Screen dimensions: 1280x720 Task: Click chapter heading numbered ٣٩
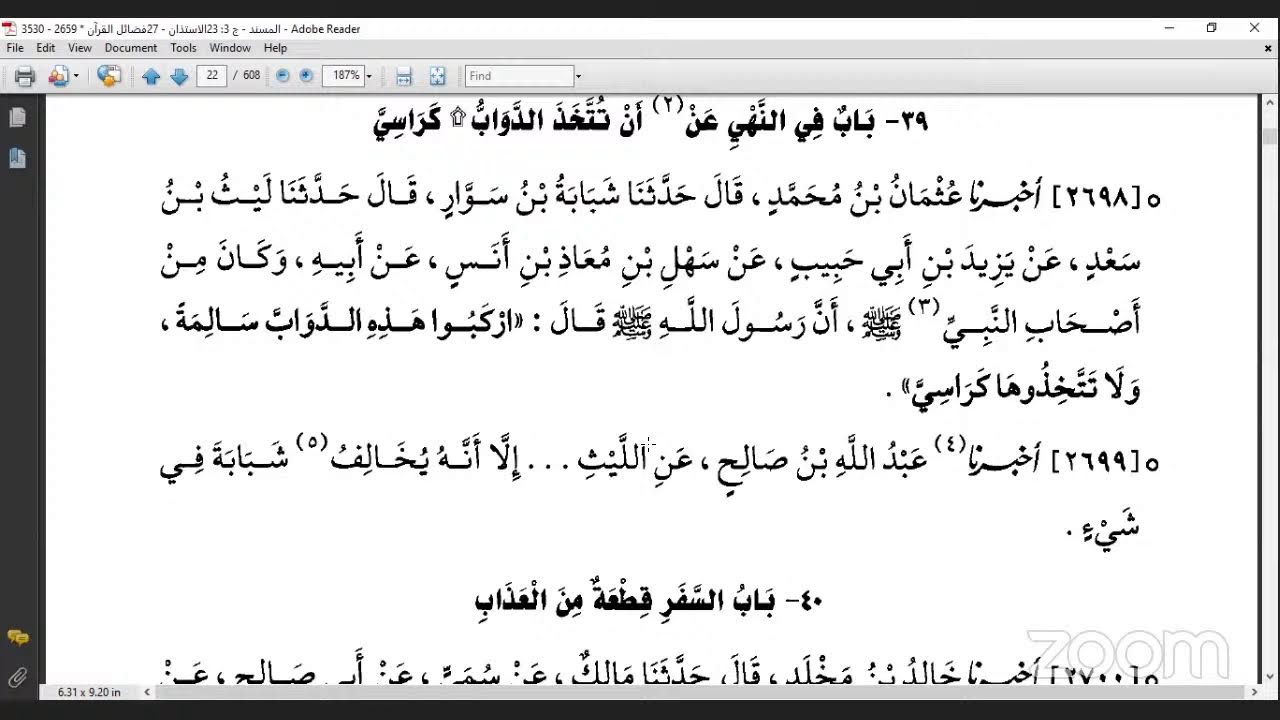coord(651,121)
